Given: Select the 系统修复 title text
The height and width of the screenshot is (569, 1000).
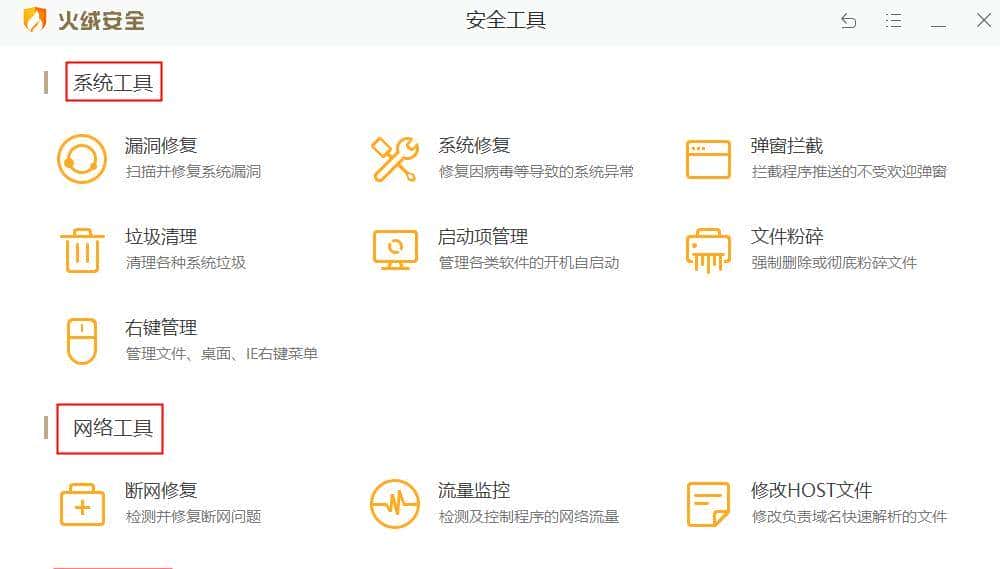Looking at the screenshot, I should click(x=474, y=145).
